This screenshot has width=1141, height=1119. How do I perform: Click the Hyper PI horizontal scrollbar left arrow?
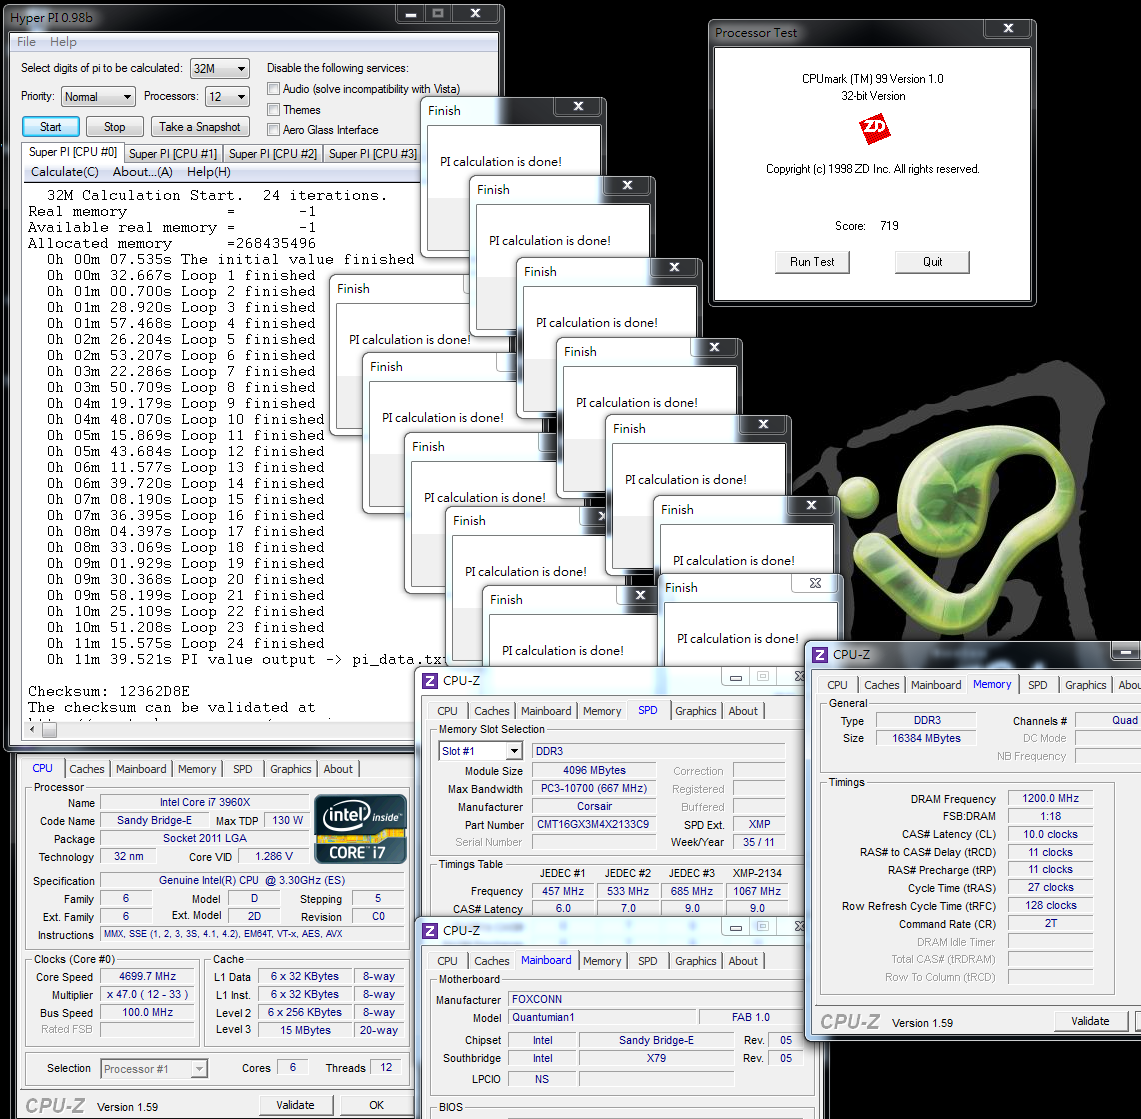click(x=31, y=730)
